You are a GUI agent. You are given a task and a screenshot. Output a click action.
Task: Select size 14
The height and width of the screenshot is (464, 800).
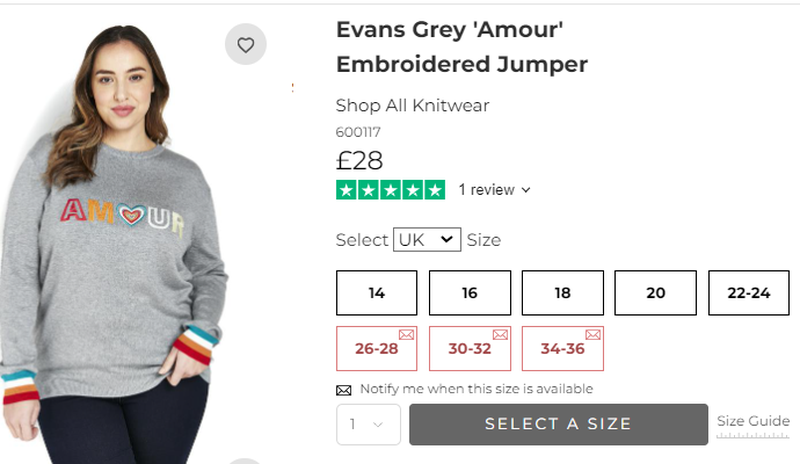pos(377,293)
